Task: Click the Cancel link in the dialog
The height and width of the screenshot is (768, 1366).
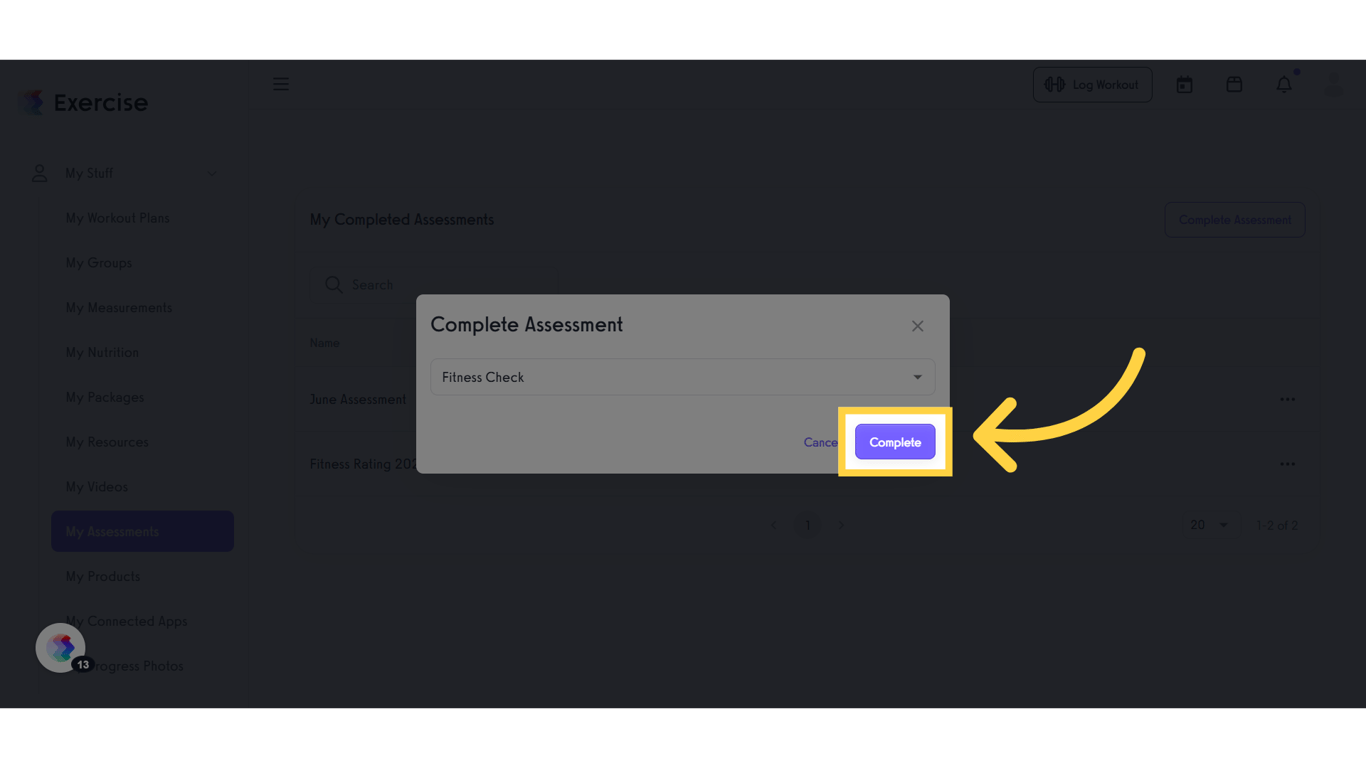Action: point(820,442)
